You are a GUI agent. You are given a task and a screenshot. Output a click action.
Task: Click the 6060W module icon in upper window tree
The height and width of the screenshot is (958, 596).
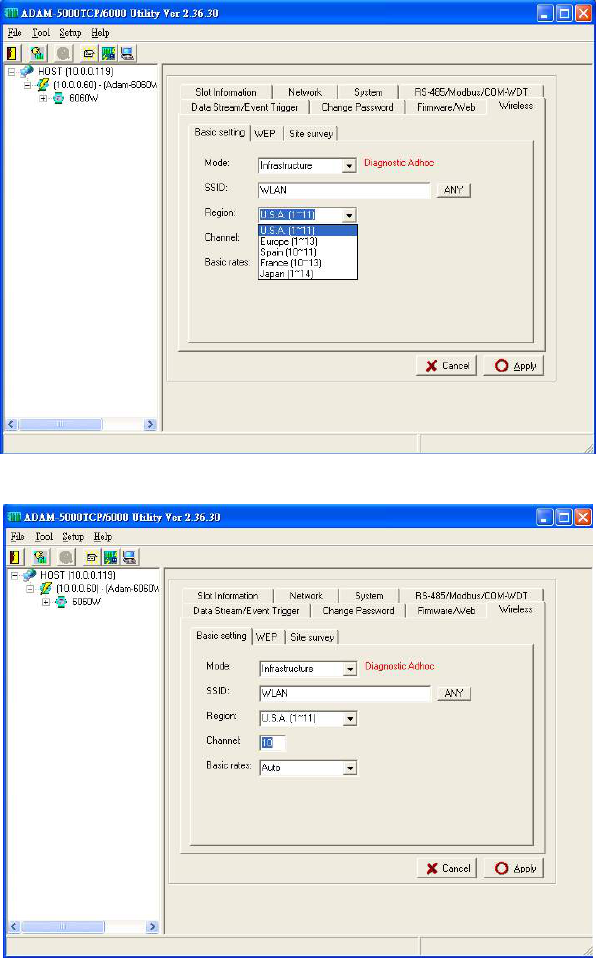point(59,98)
